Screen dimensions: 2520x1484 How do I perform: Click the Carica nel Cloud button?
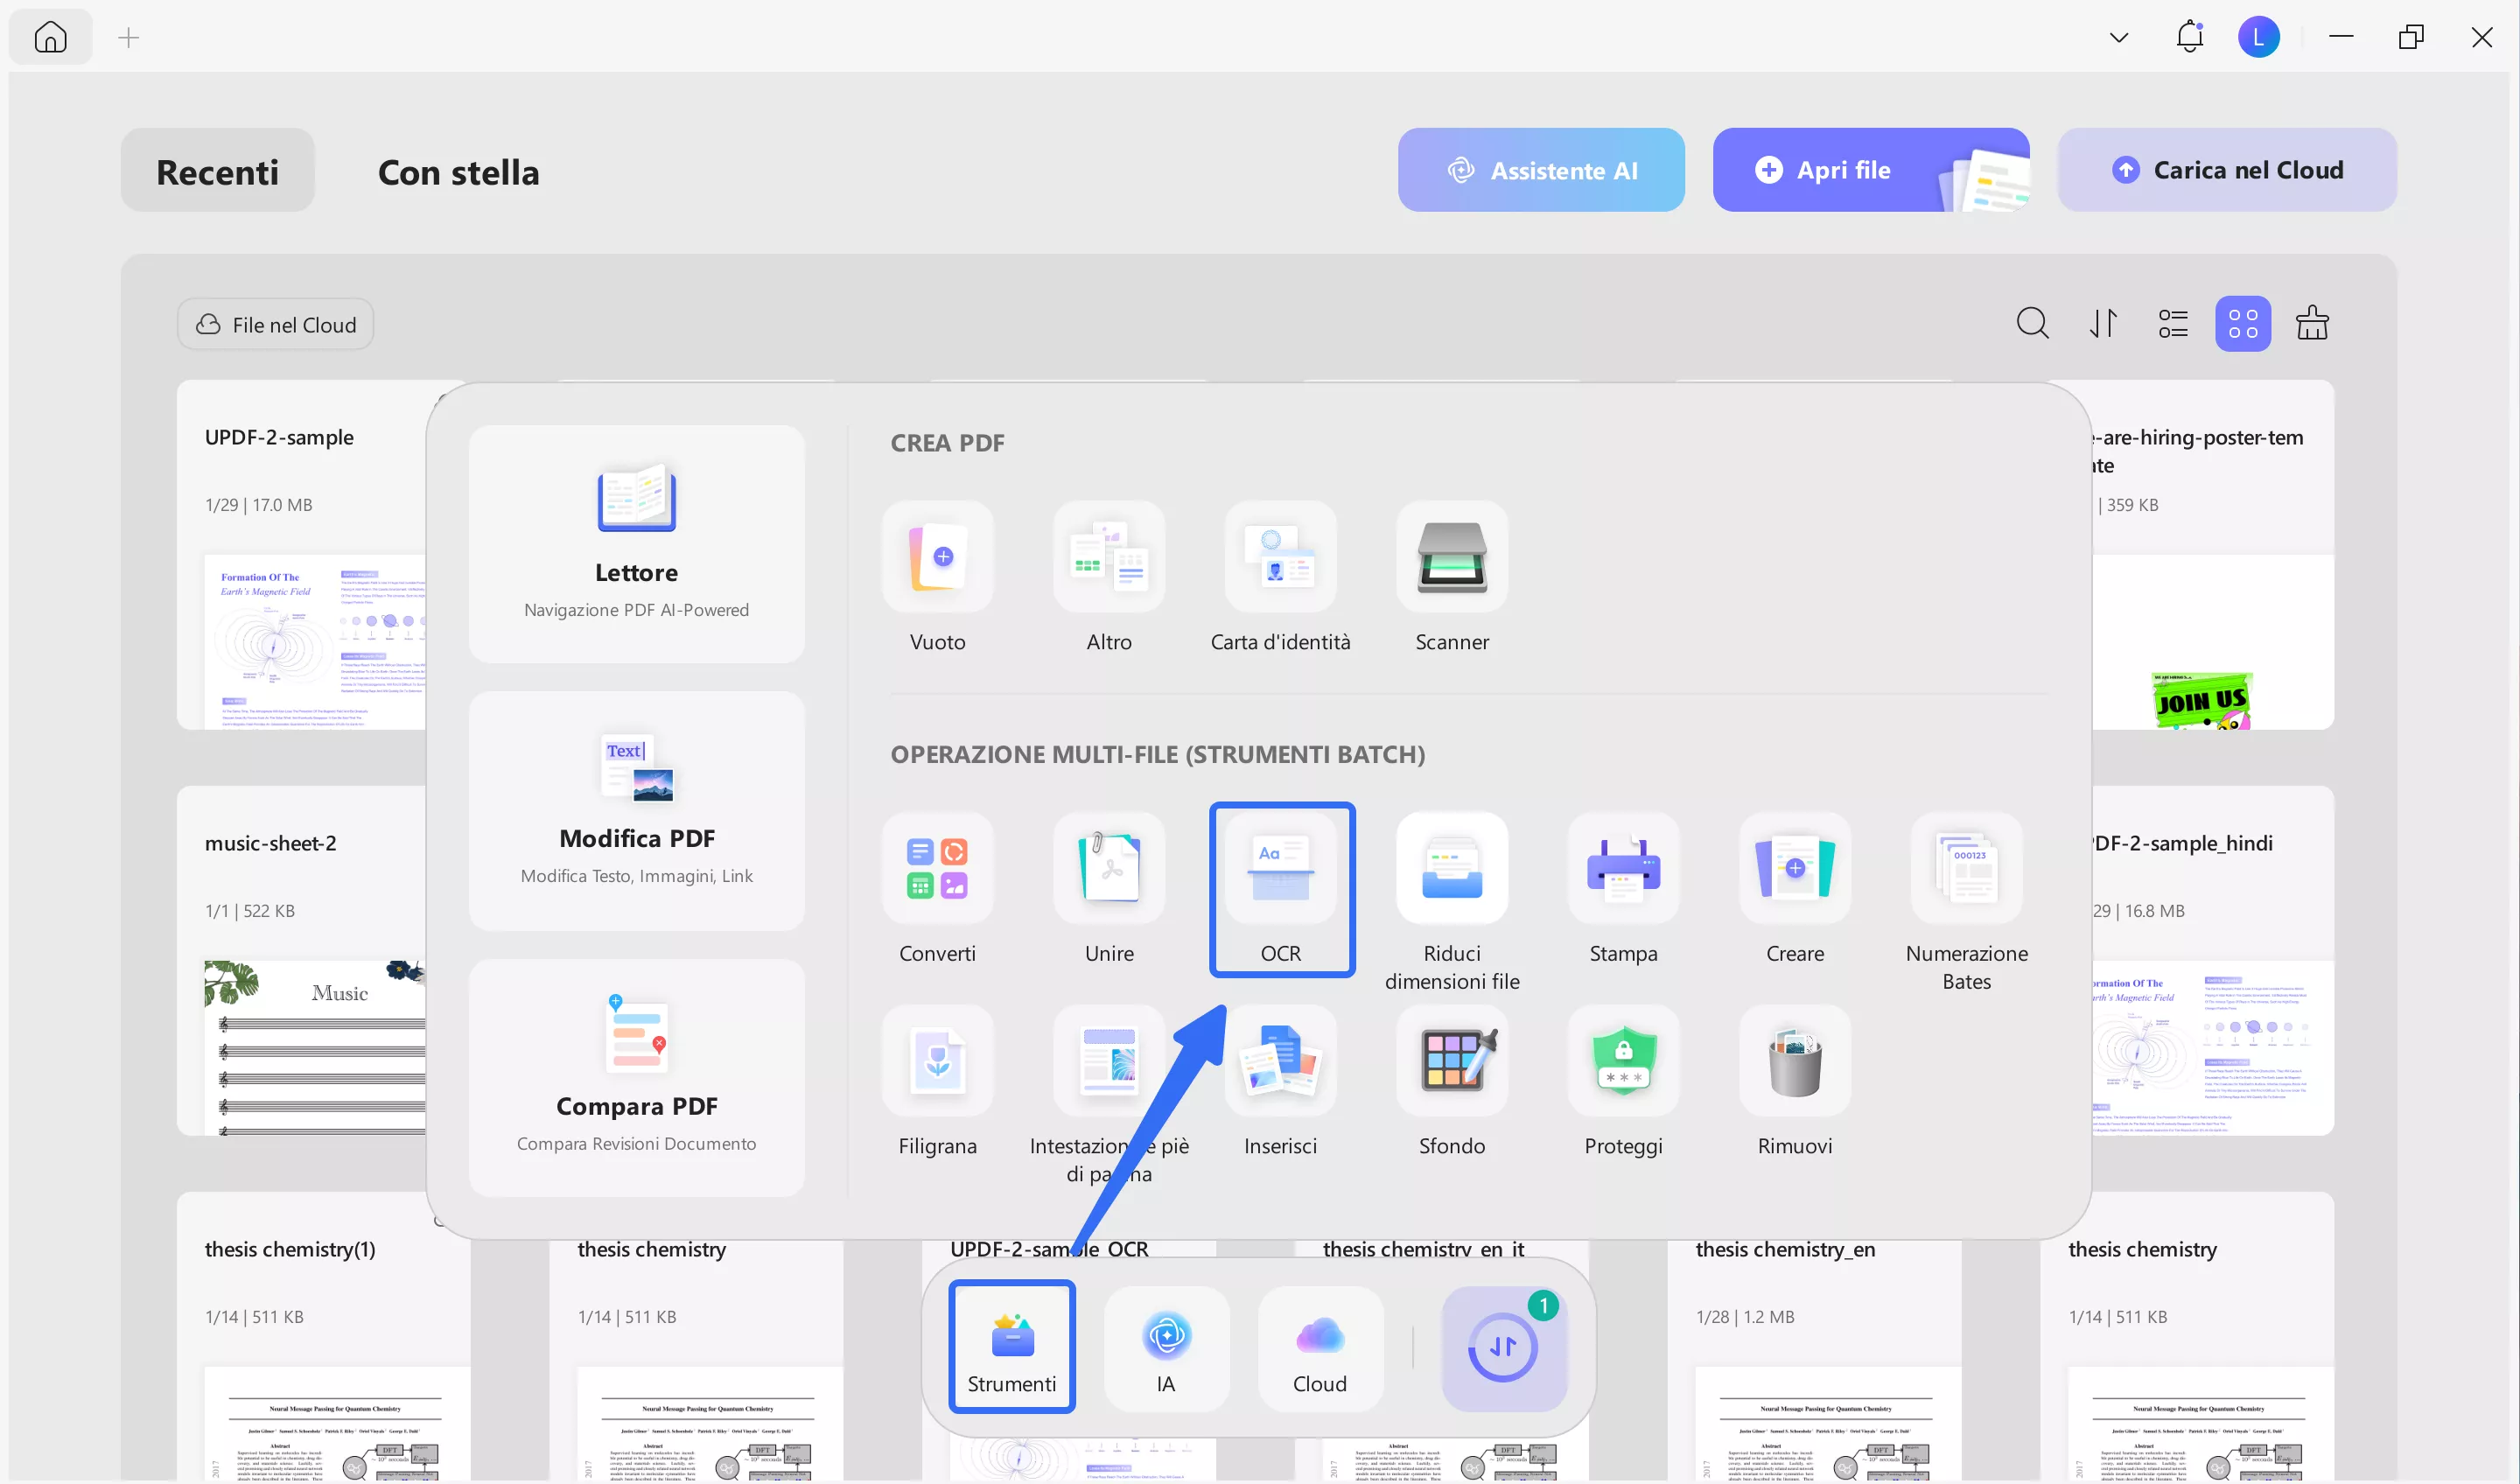tap(2226, 170)
